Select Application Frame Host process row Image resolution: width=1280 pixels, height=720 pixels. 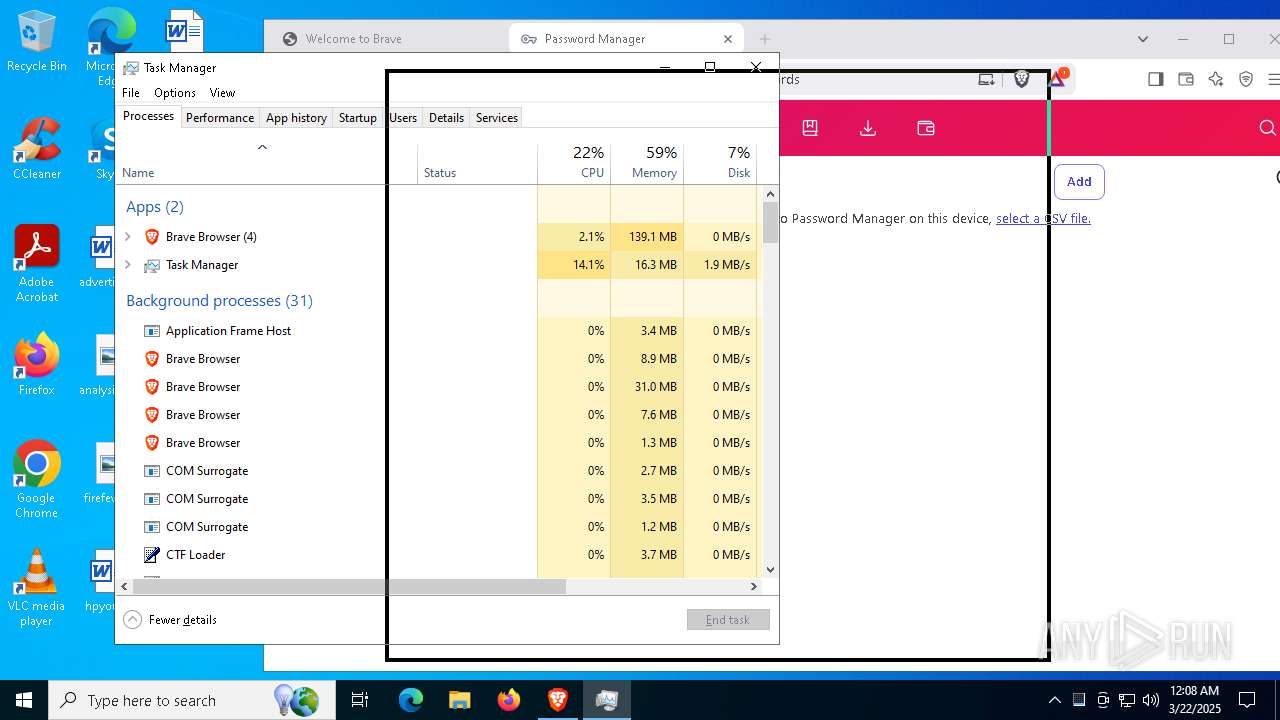click(438, 331)
